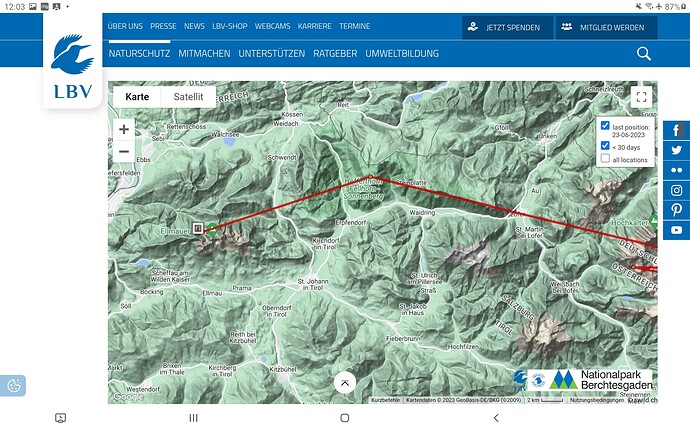Viewport: 690px width, 431px height.
Task: Open the Webcams link
Action: 272,26
